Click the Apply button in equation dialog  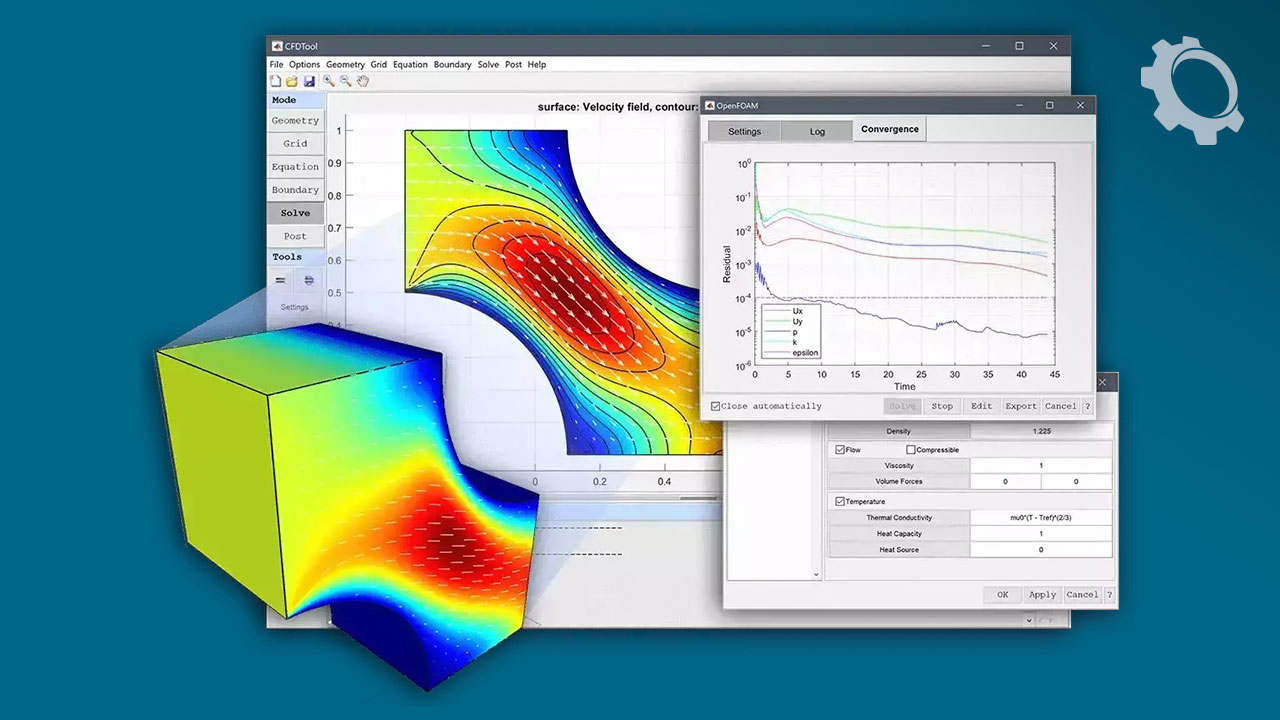(1042, 594)
